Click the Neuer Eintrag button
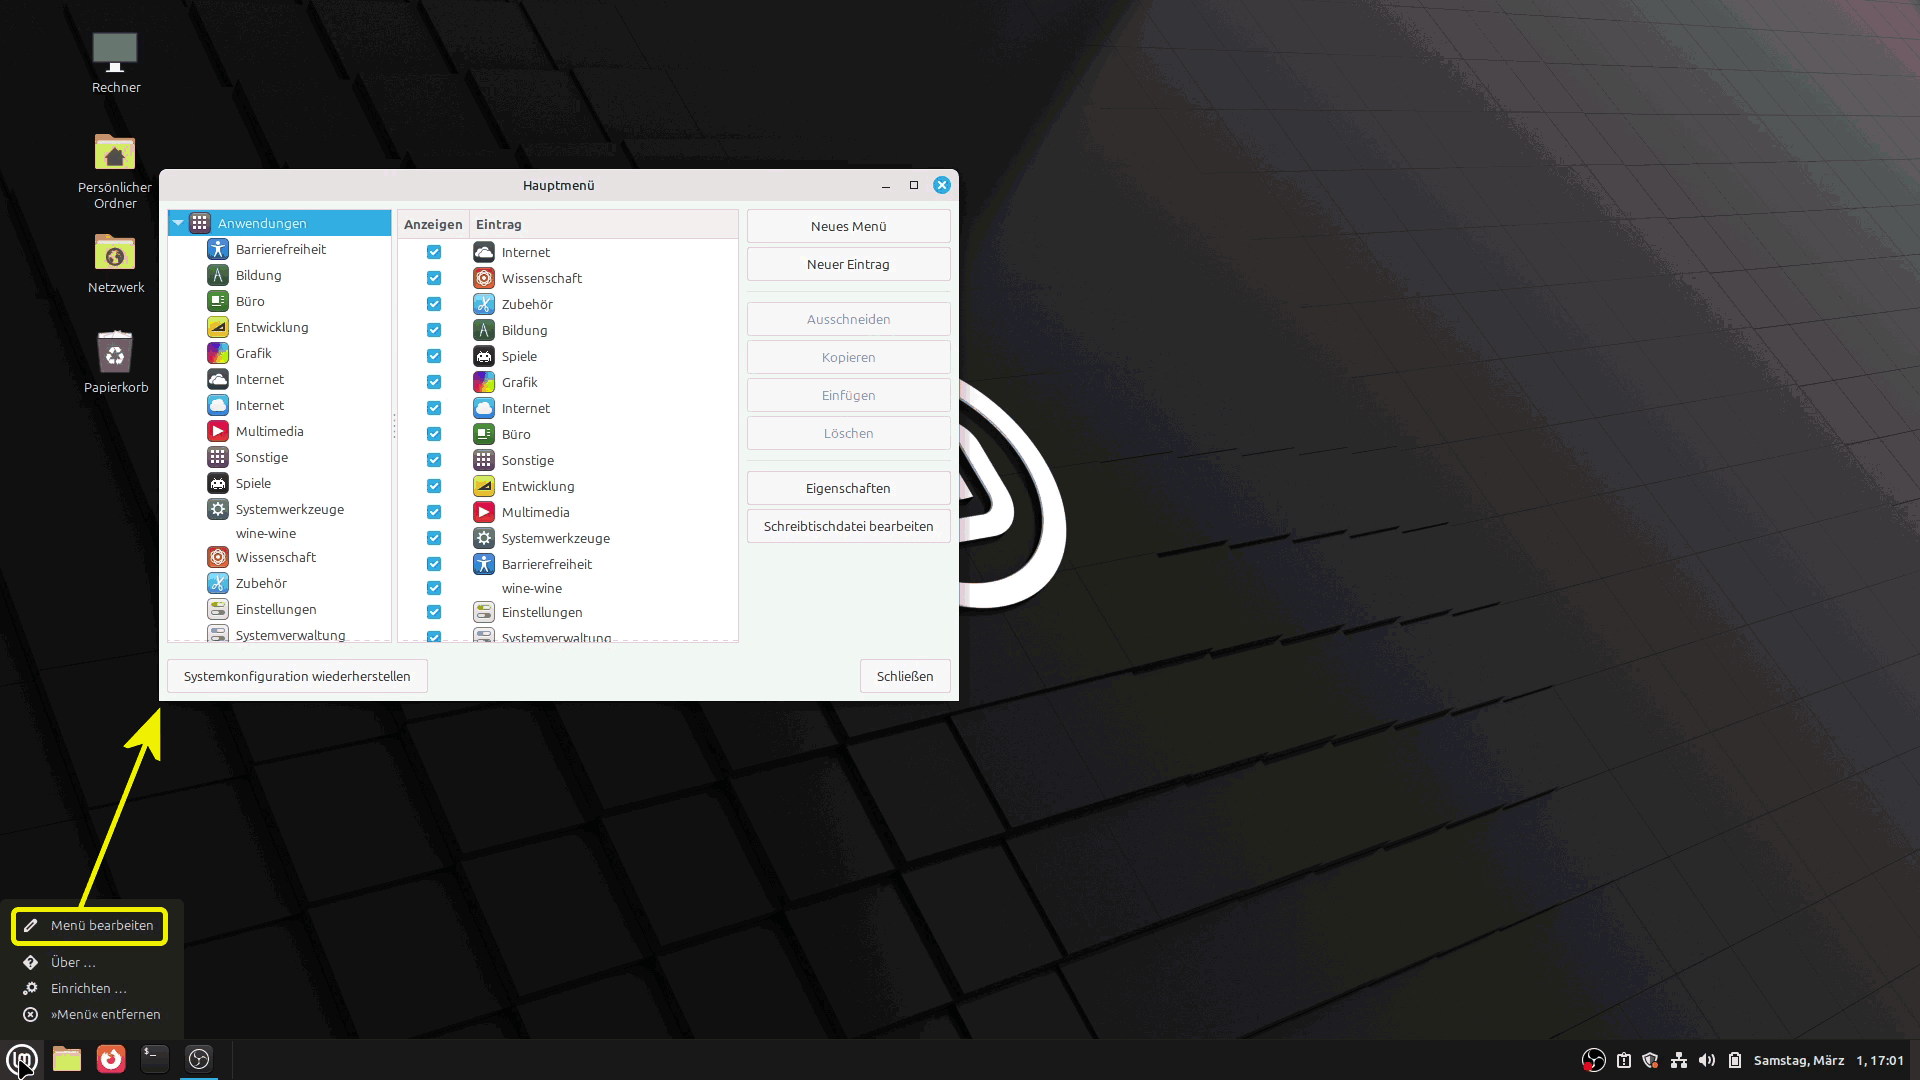 coord(848,264)
